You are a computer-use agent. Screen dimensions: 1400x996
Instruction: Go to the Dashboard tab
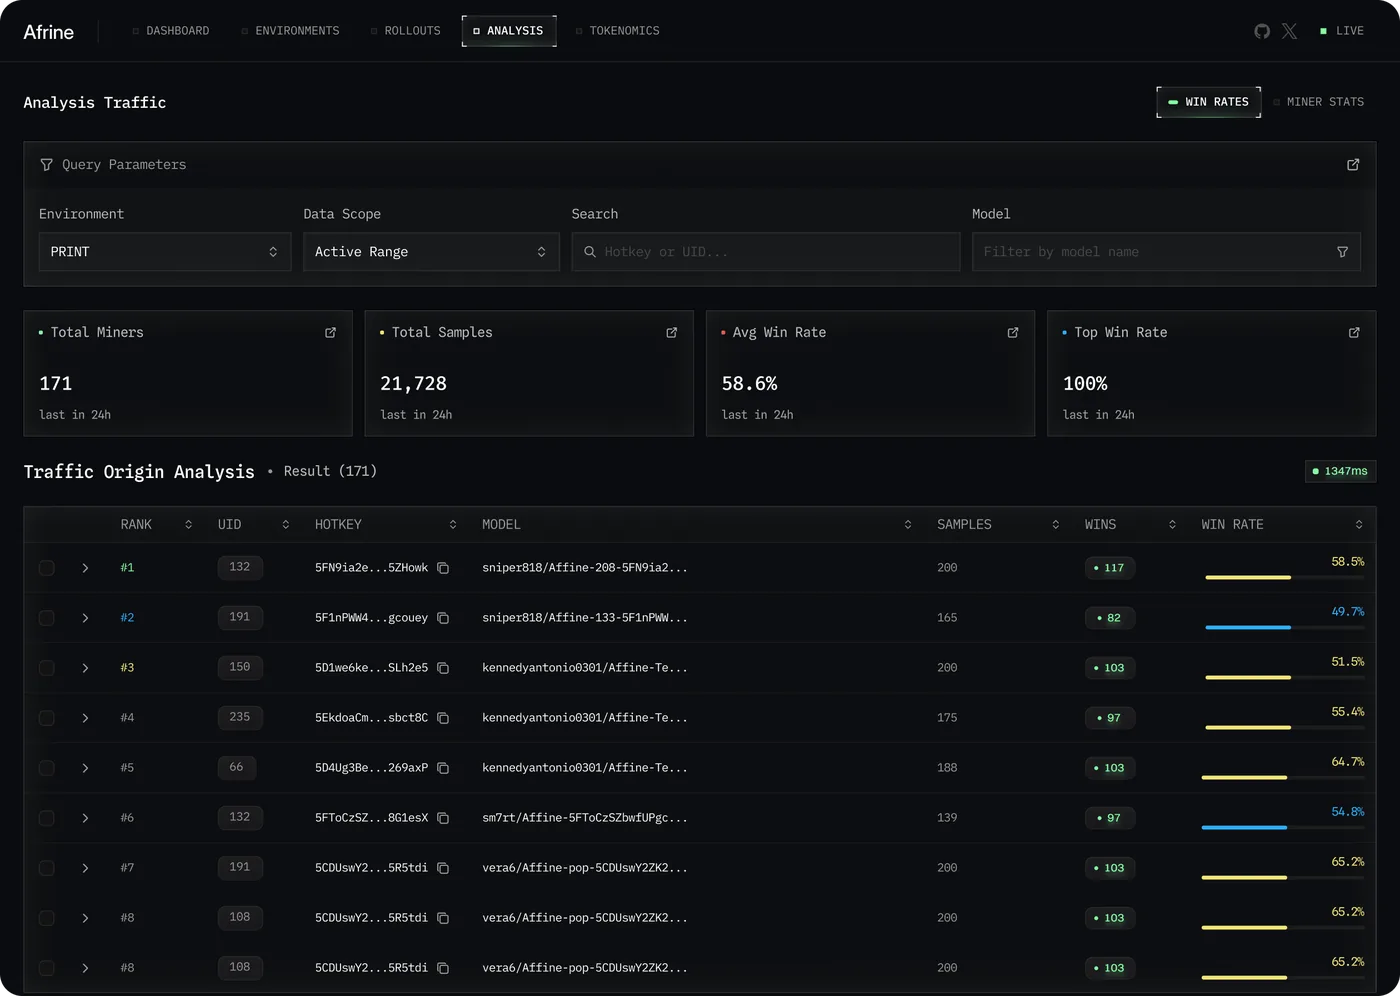(171, 31)
